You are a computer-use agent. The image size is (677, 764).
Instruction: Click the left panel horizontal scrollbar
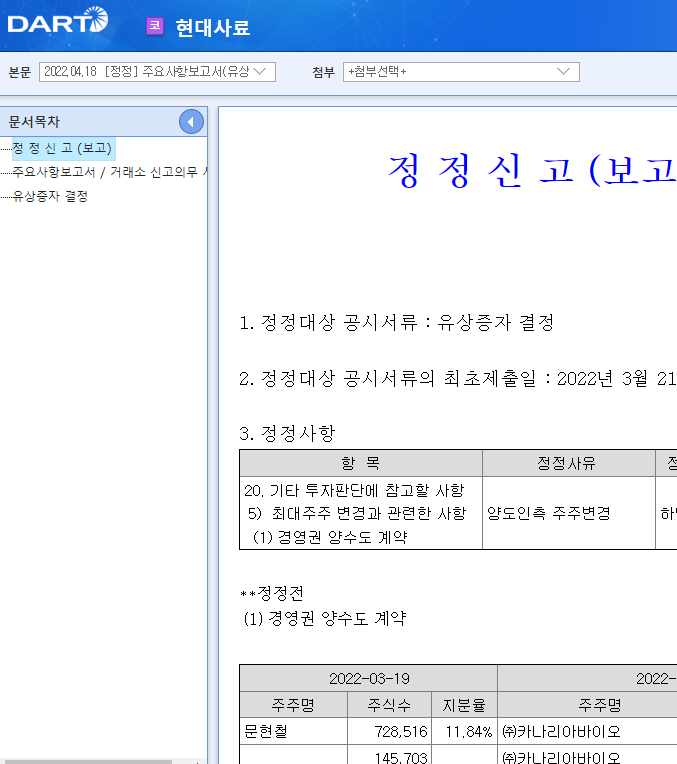point(88,762)
